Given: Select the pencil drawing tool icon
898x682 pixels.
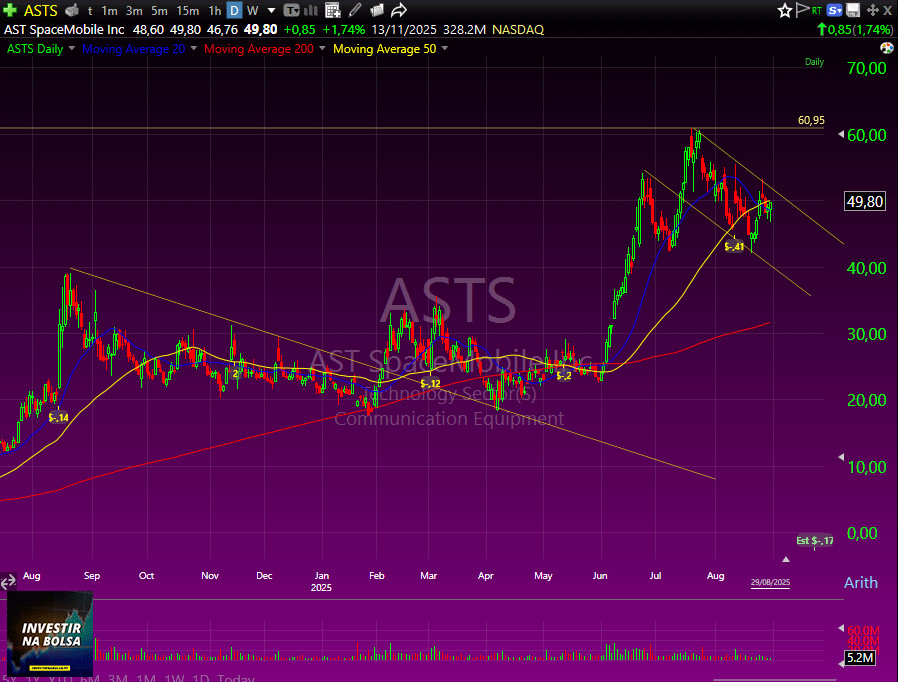Looking at the screenshot, I should (355, 11).
